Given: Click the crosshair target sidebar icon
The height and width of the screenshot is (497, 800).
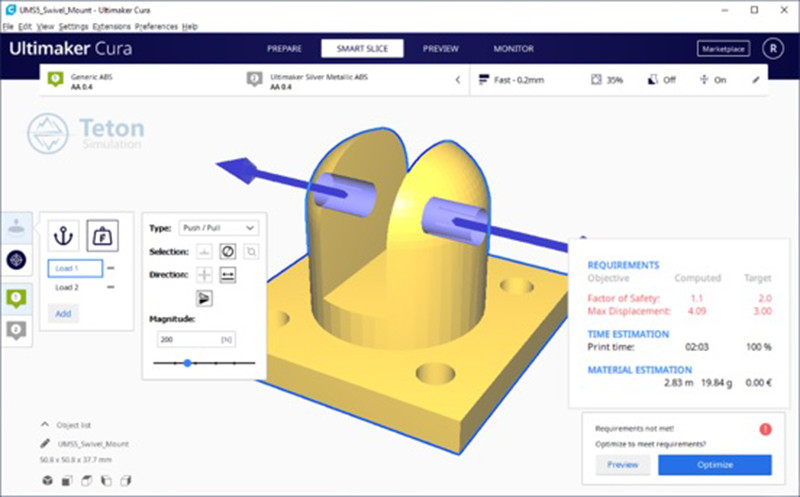Looking at the screenshot, I should tap(16, 259).
